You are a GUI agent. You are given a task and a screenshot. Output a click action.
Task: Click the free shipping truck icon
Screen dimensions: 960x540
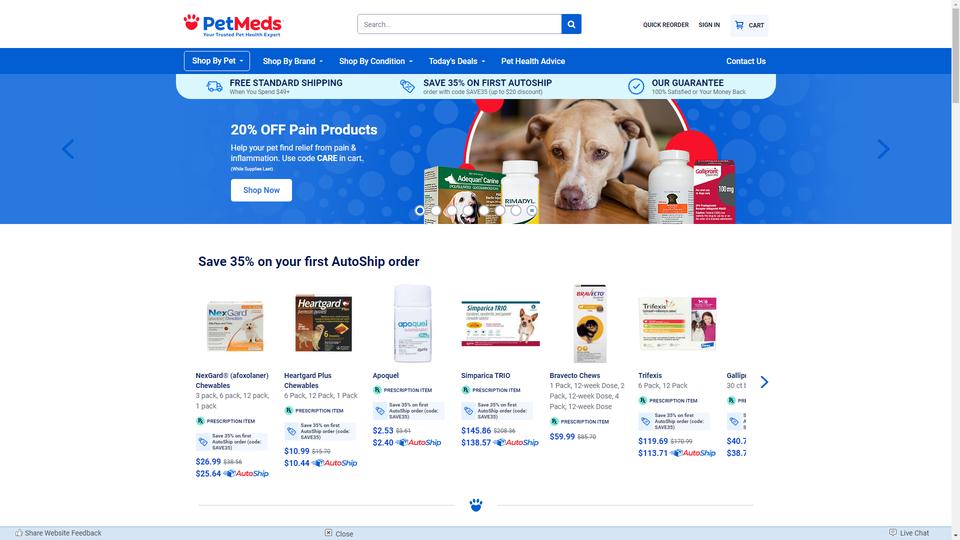click(x=214, y=86)
